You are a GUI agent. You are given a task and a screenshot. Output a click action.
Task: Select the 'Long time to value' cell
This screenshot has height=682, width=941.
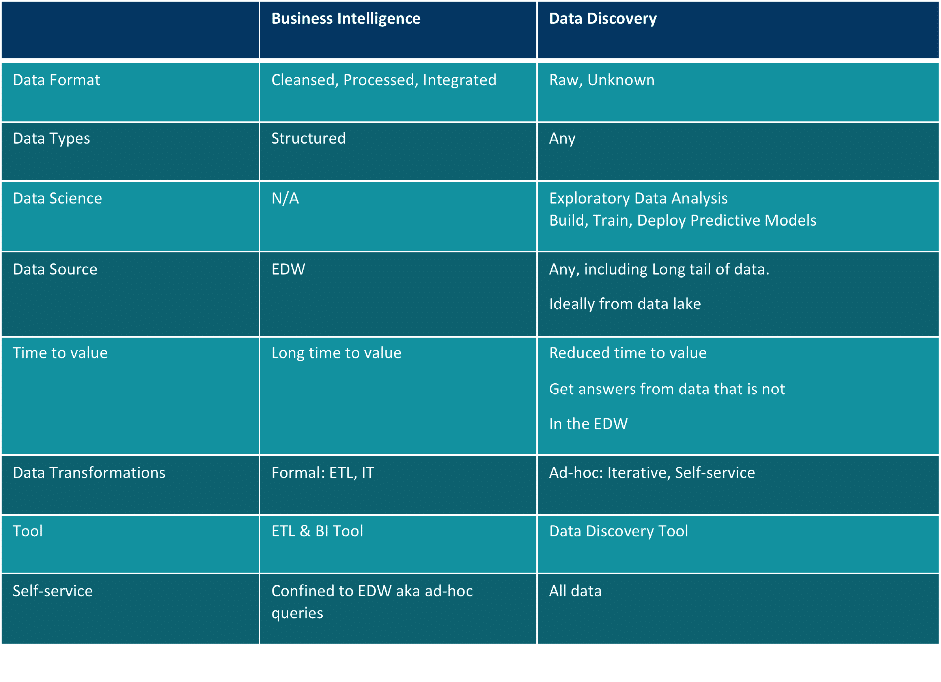[x=336, y=353]
